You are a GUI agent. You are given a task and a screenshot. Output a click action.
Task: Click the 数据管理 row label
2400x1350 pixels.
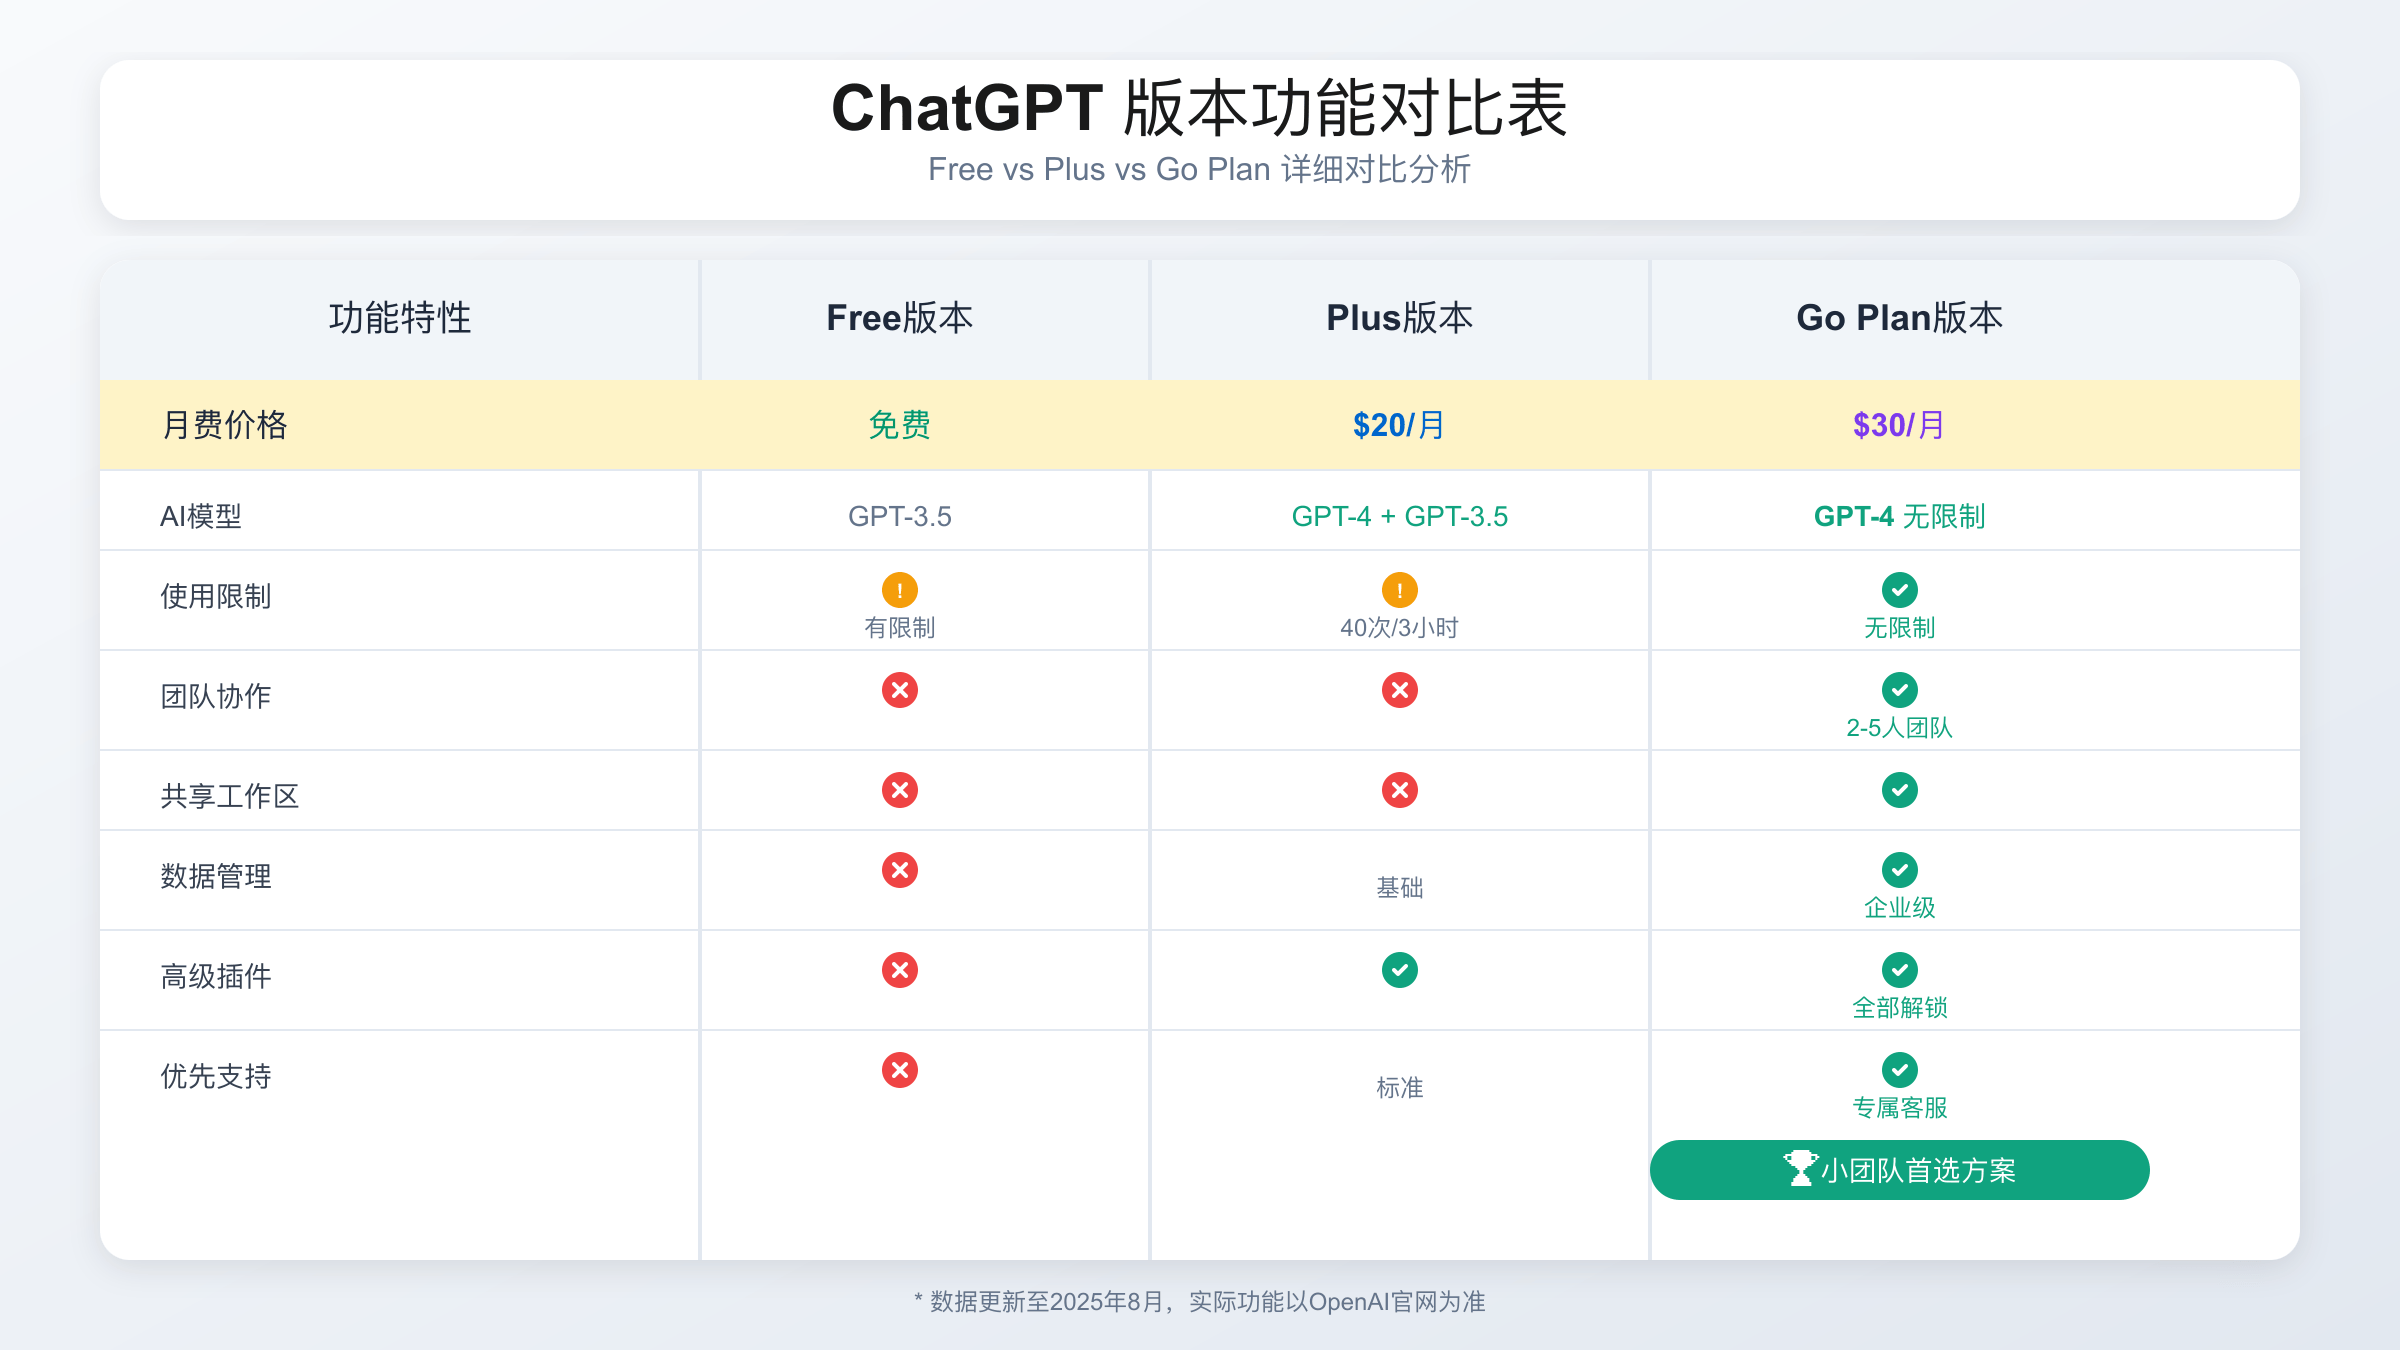point(216,876)
